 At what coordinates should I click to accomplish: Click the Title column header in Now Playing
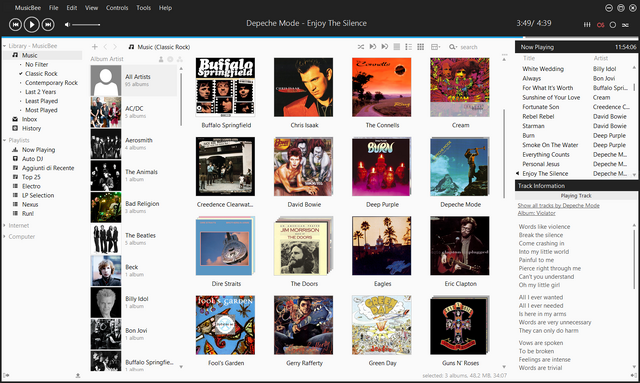tap(529, 58)
